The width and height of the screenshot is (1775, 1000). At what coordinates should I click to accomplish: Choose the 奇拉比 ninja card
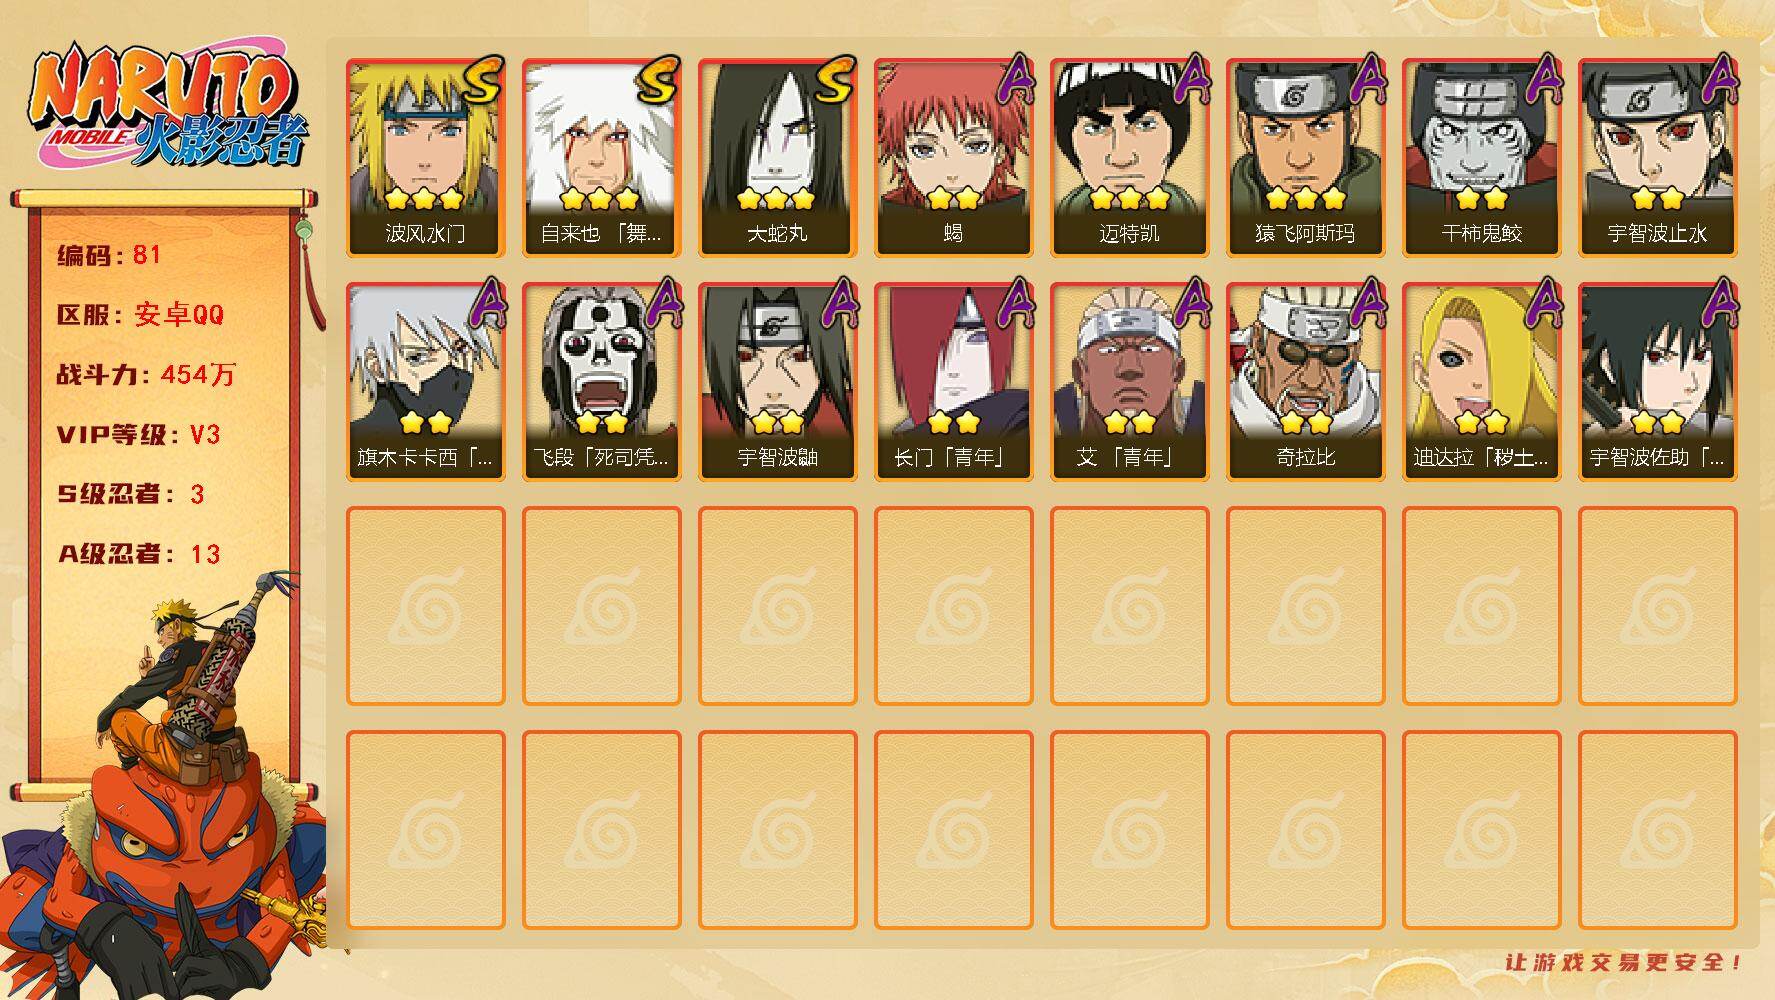[1306, 381]
